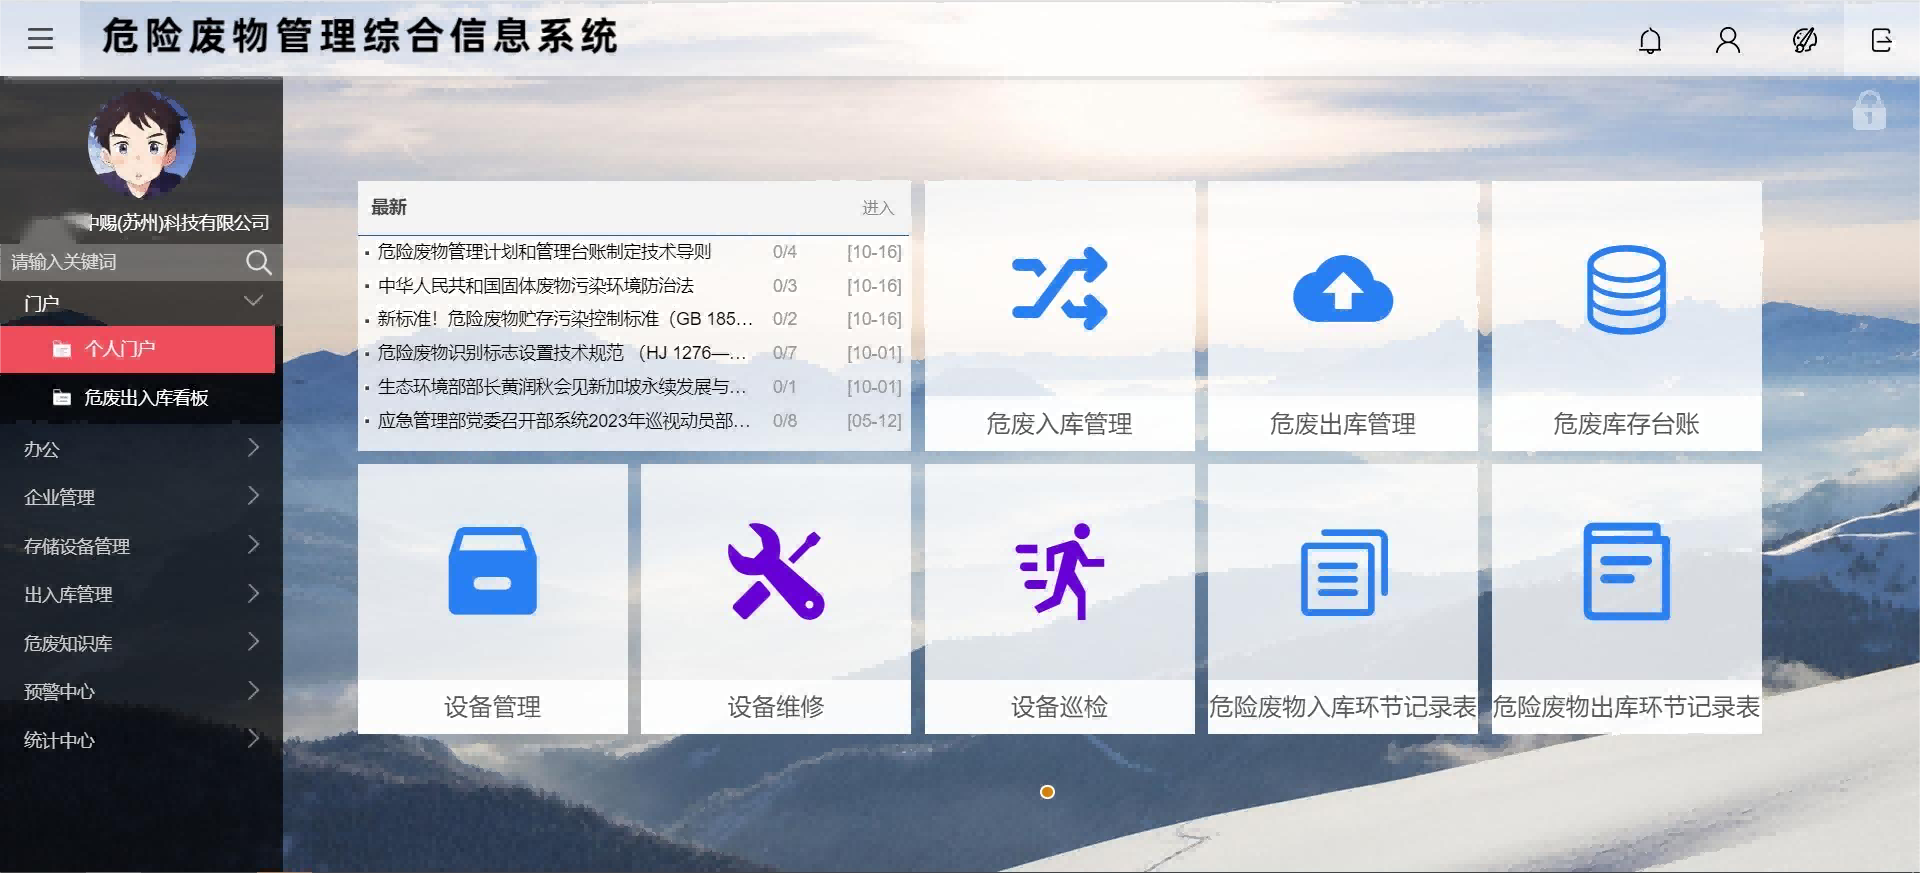Open article 应急管理部党委召开部系统2023年巡视动员
The width and height of the screenshot is (1920, 873).
pyautogui.click(x=564, y=421)
